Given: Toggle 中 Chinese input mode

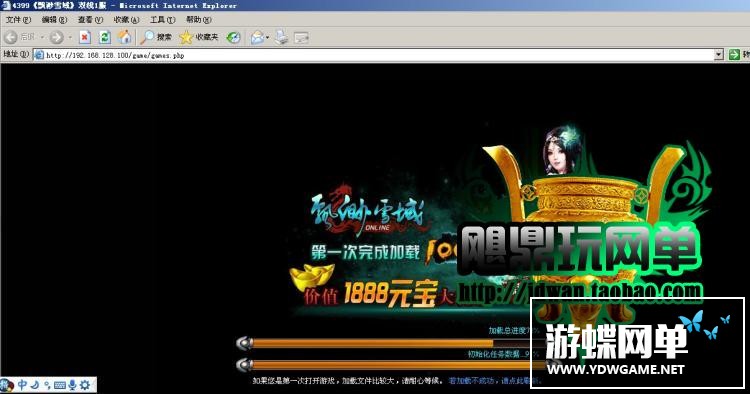Looking at the screenshot, I should (22, 384).
